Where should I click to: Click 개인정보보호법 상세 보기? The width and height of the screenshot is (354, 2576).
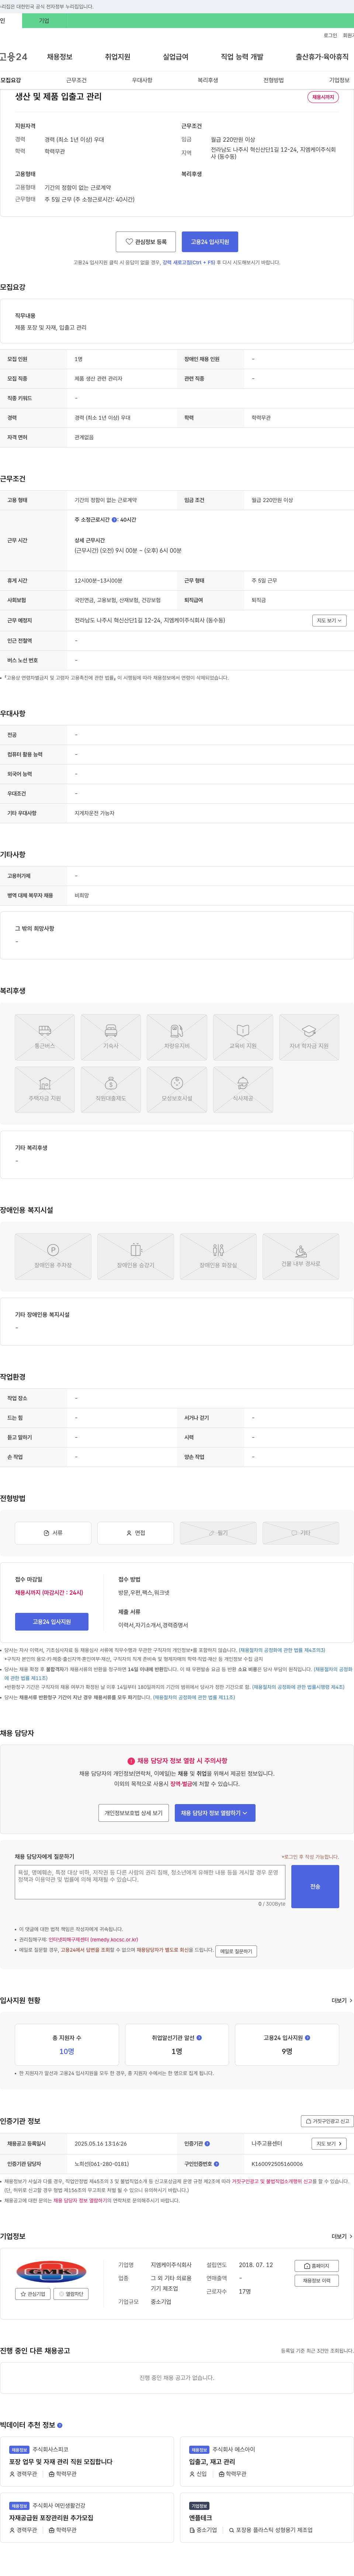[x=133, y=1813]
